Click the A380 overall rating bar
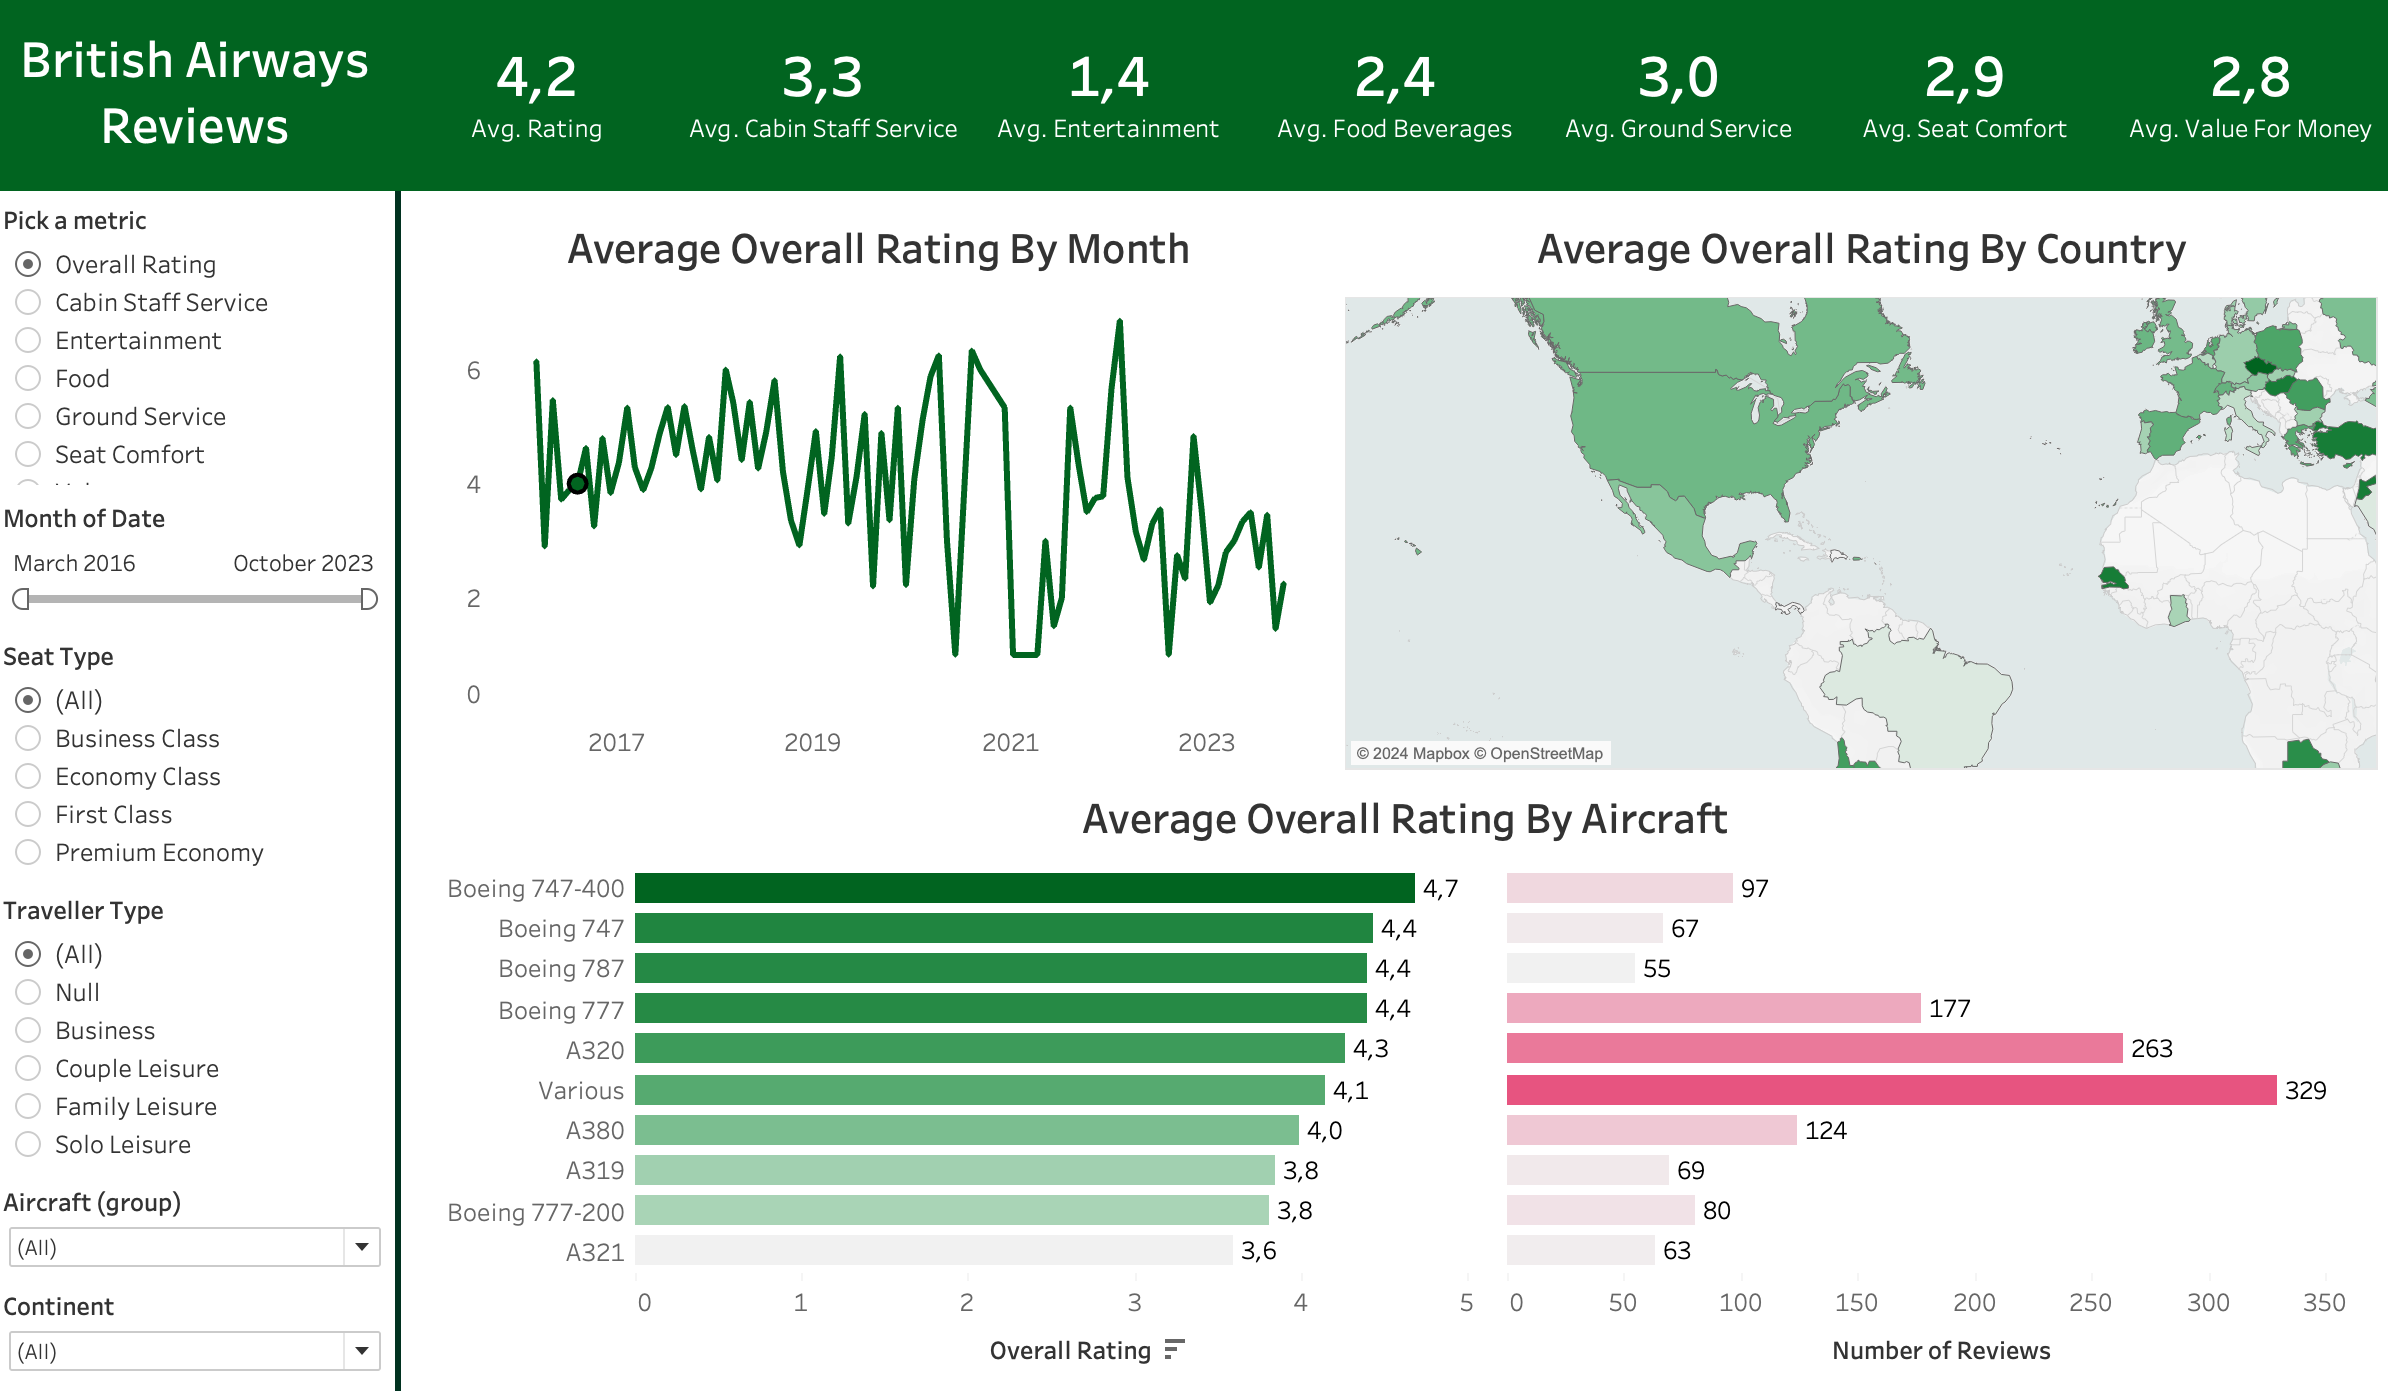This screenshot has width=2388, height=1391. [967, 1130]
